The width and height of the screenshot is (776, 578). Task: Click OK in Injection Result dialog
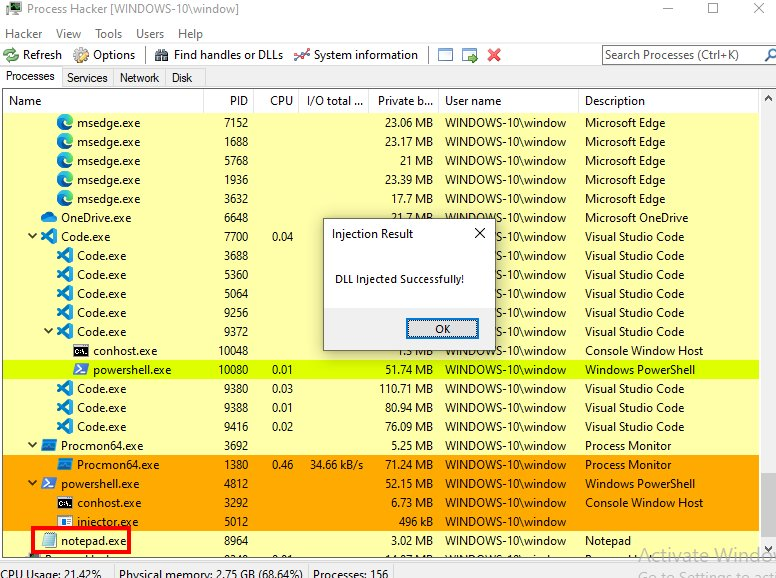[442, 329]
